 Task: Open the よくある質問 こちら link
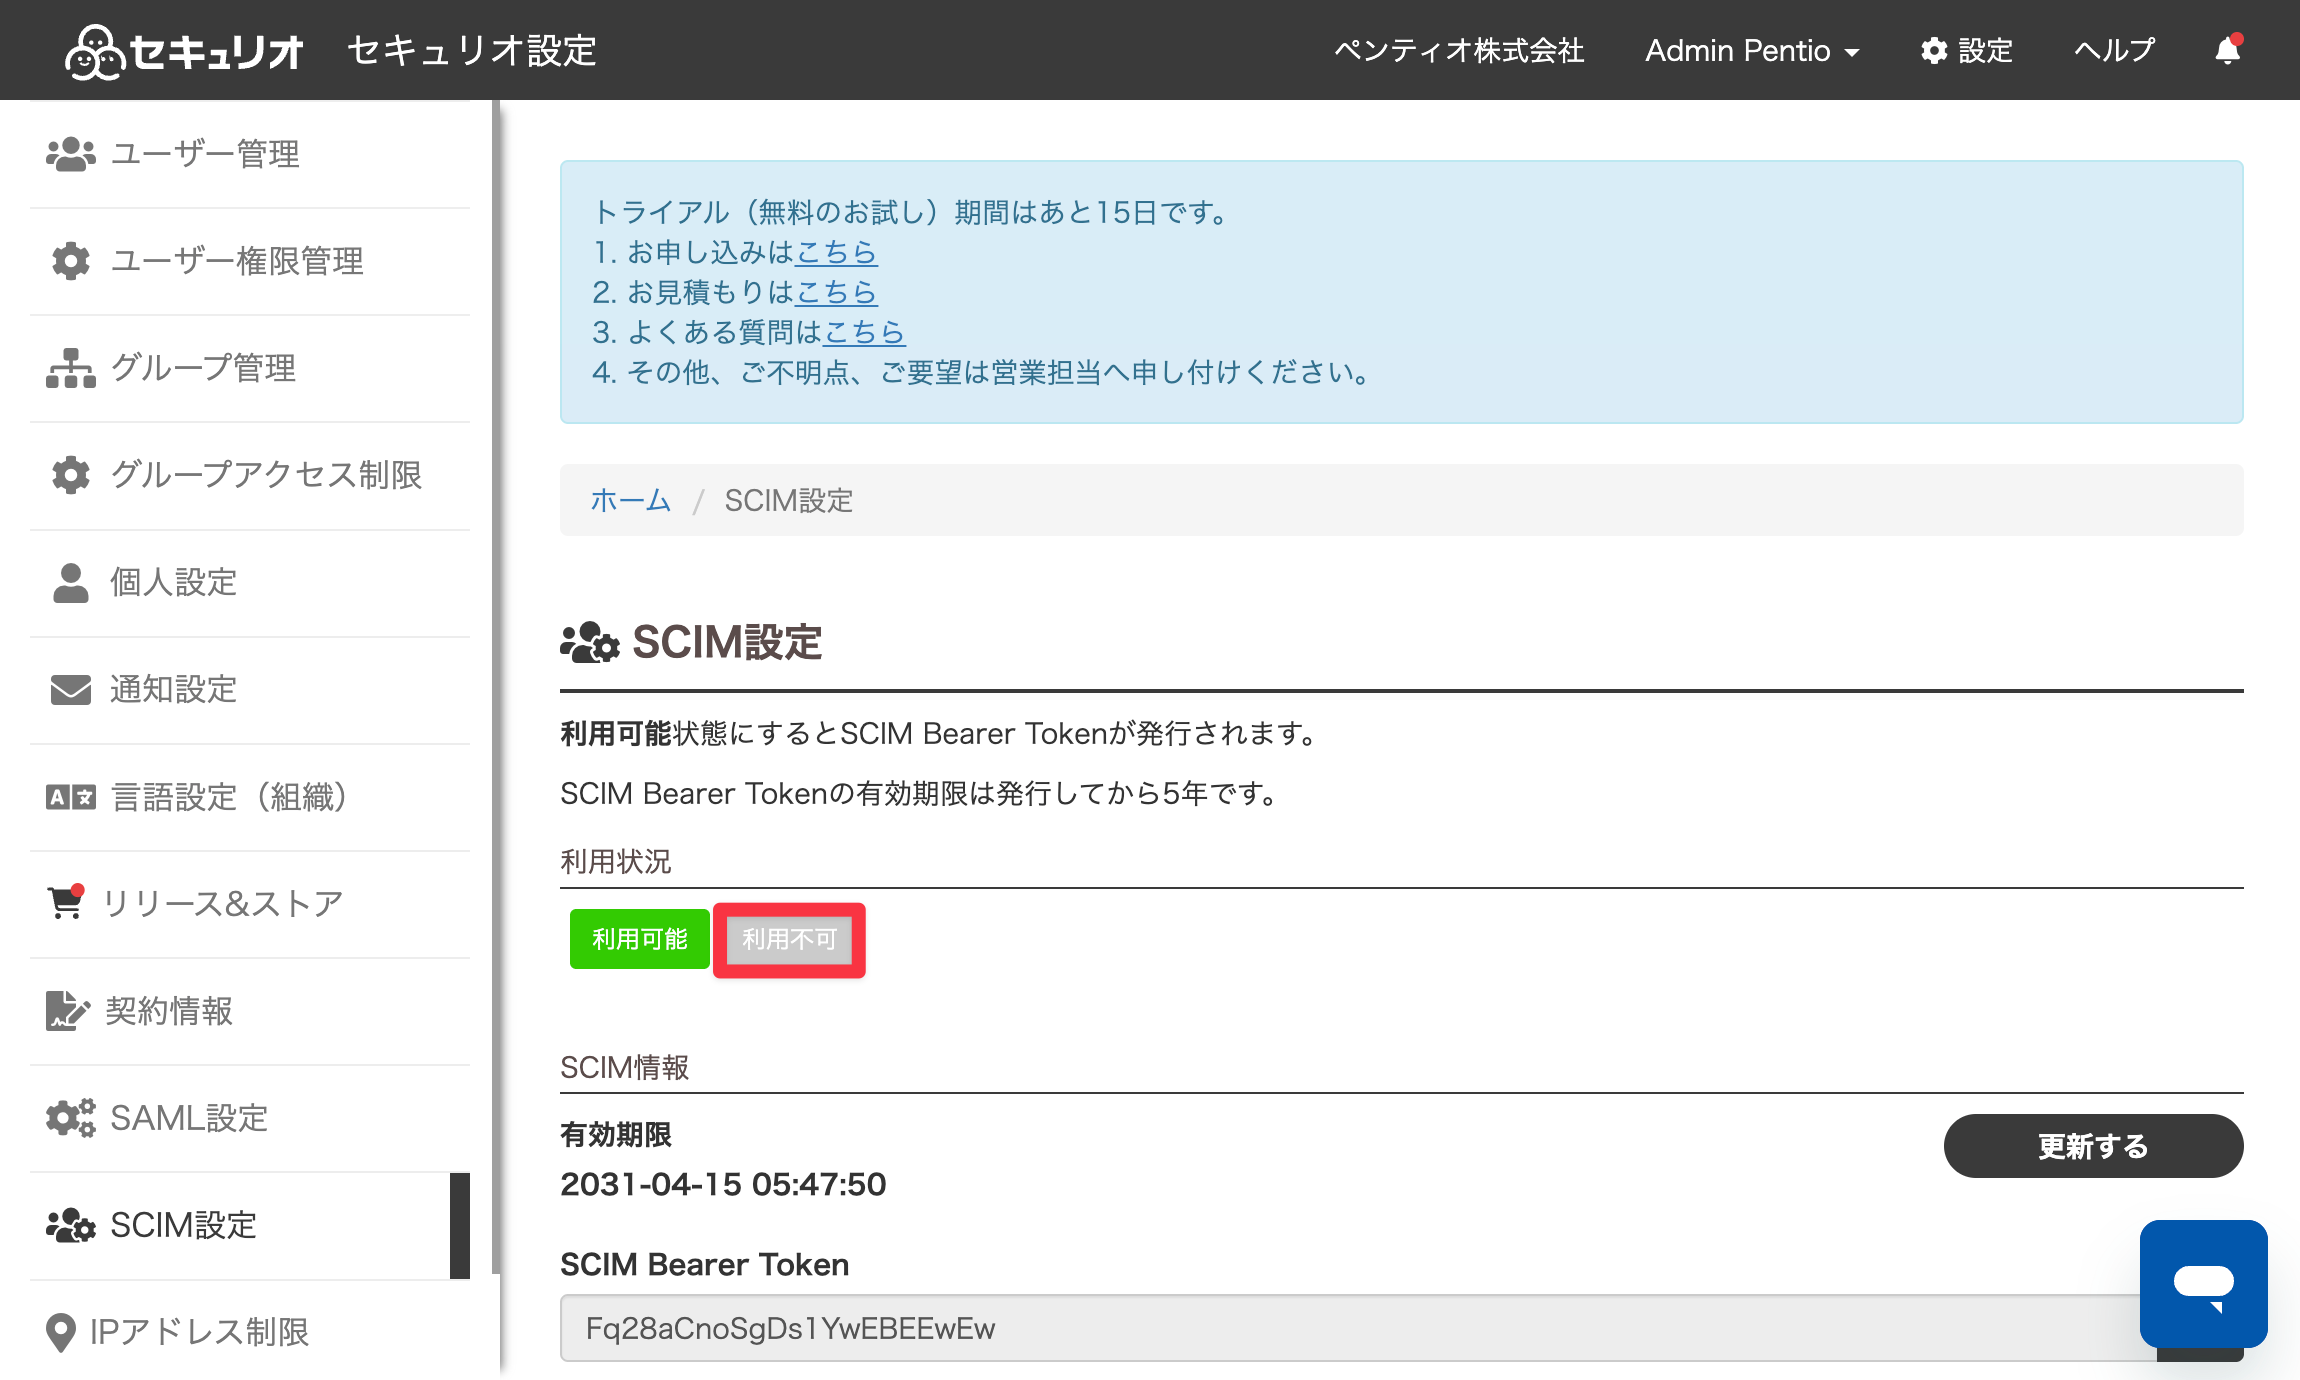click(x=864, y=332)
